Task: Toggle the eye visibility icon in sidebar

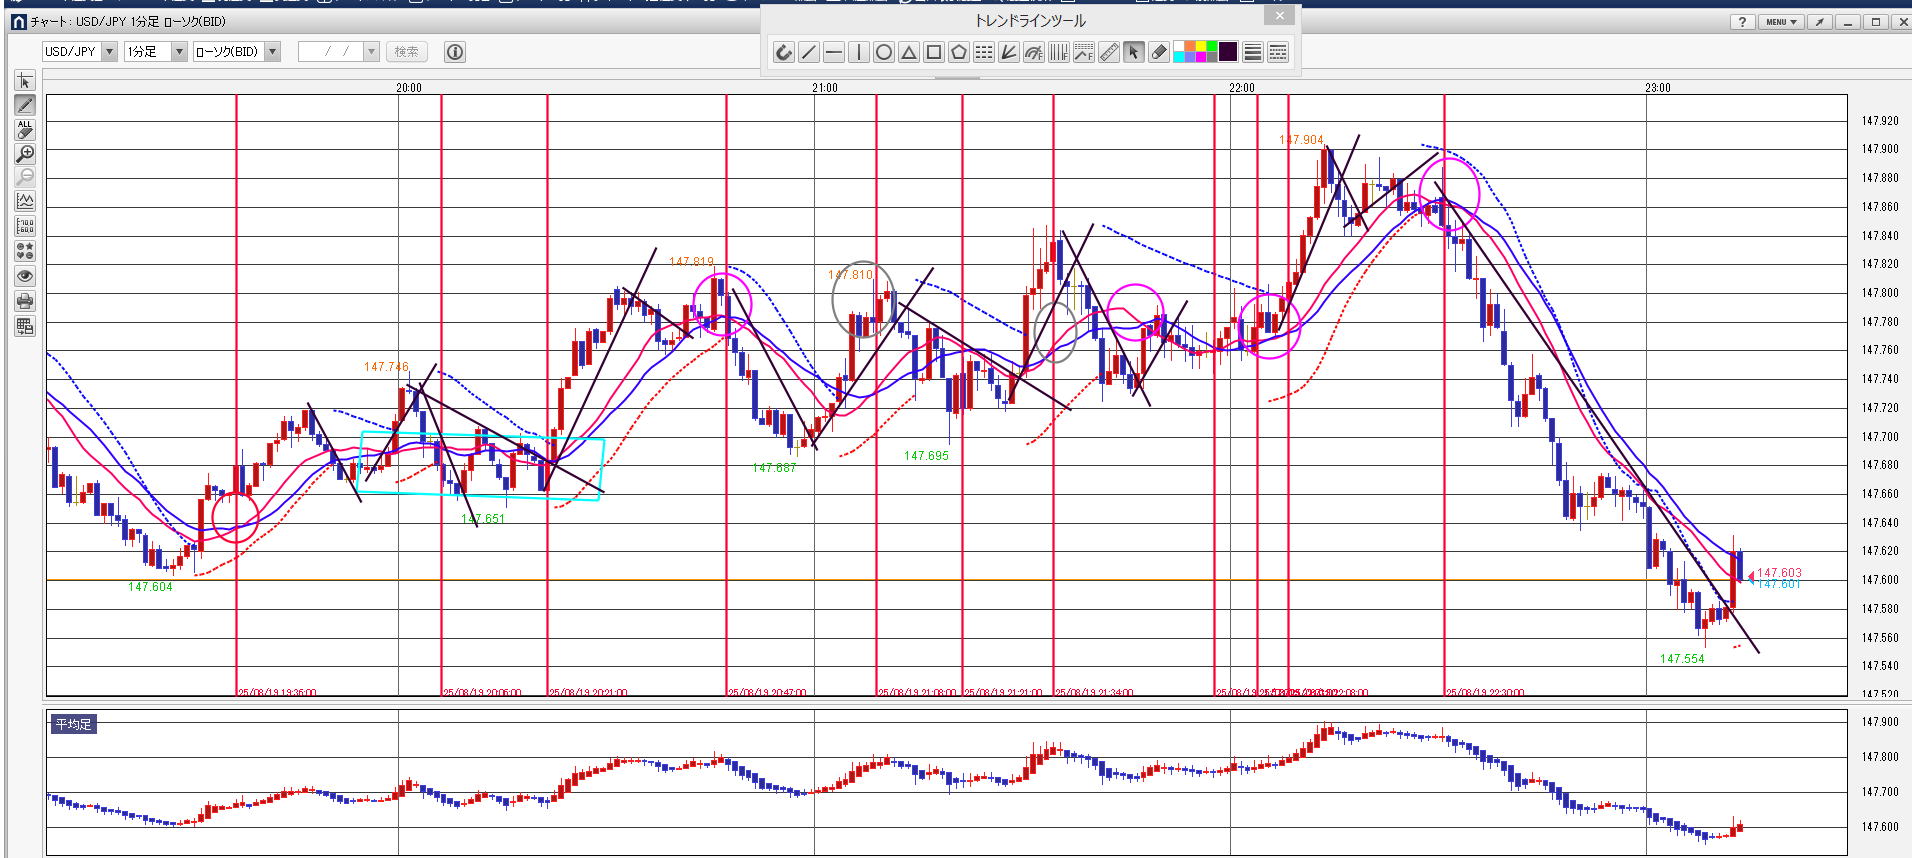Action: coord(25,276)
